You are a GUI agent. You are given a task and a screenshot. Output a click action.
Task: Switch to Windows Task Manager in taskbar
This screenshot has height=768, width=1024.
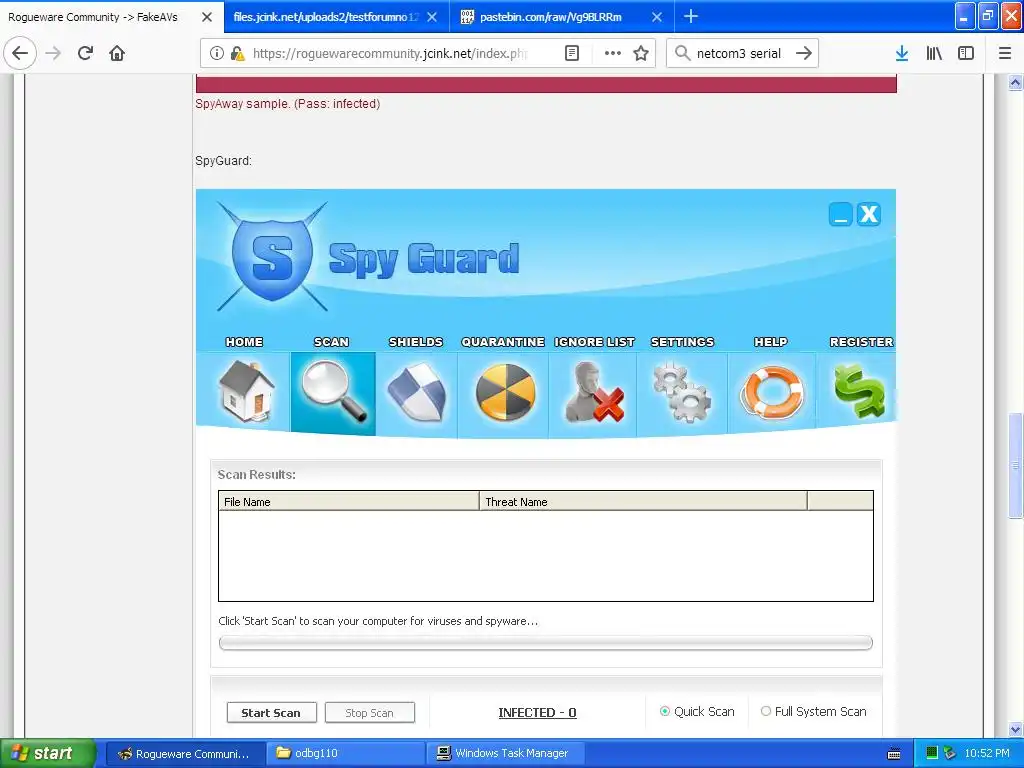coord(505,753)
